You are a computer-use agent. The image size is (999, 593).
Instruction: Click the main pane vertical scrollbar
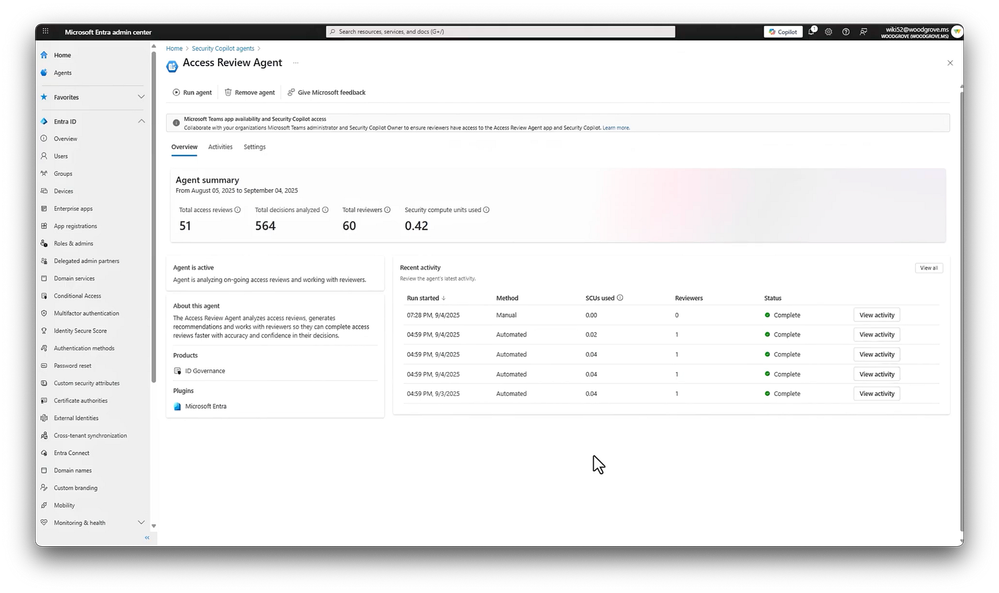click(x=961, y=309)
